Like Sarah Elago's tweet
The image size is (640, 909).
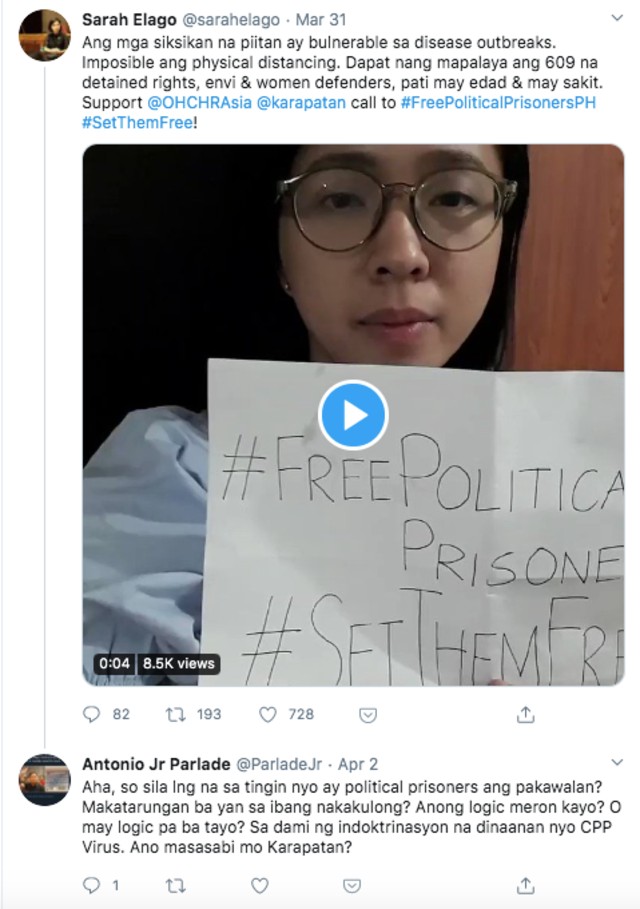point(267,714)
